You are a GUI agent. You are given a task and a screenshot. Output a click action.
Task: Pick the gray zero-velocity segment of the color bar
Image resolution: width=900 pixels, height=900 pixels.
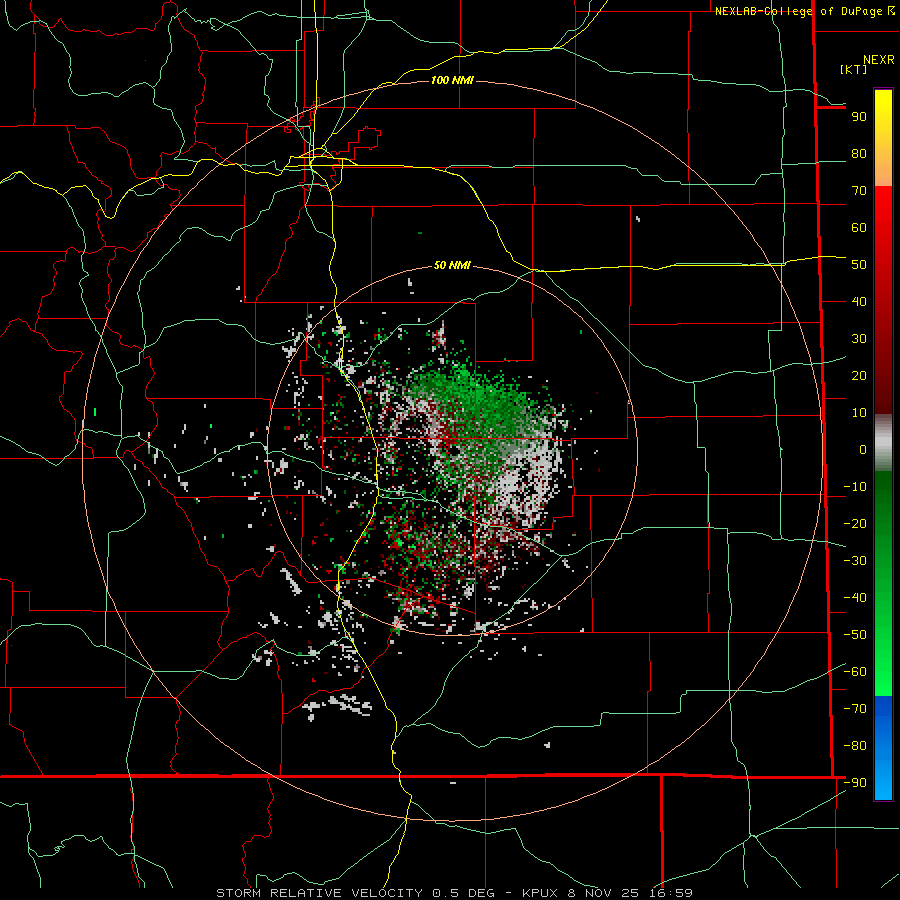[883, 443]
